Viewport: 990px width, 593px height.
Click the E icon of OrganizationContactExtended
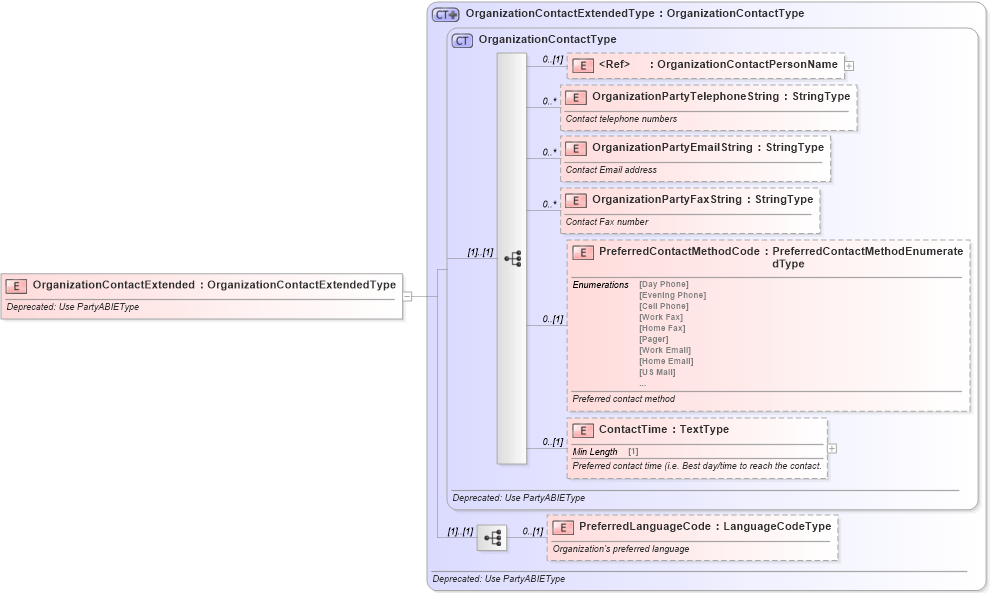[14, 284]
